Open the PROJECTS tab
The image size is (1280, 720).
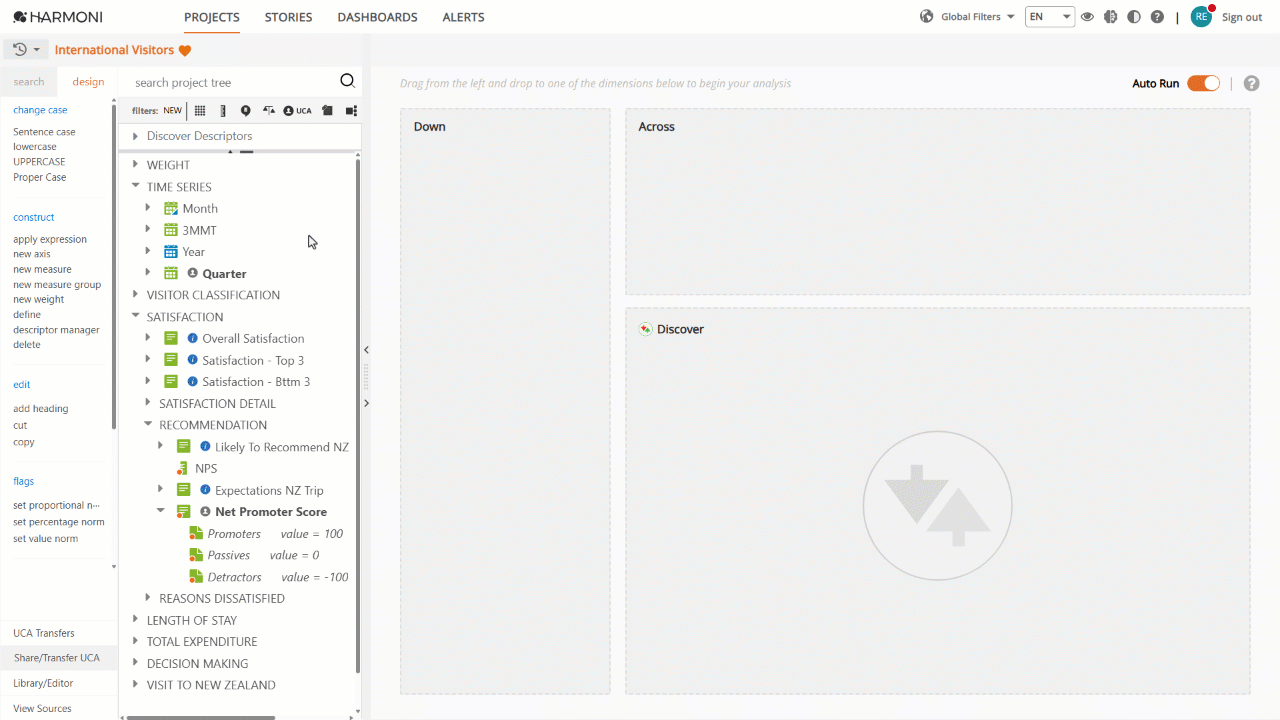[212, 17]
